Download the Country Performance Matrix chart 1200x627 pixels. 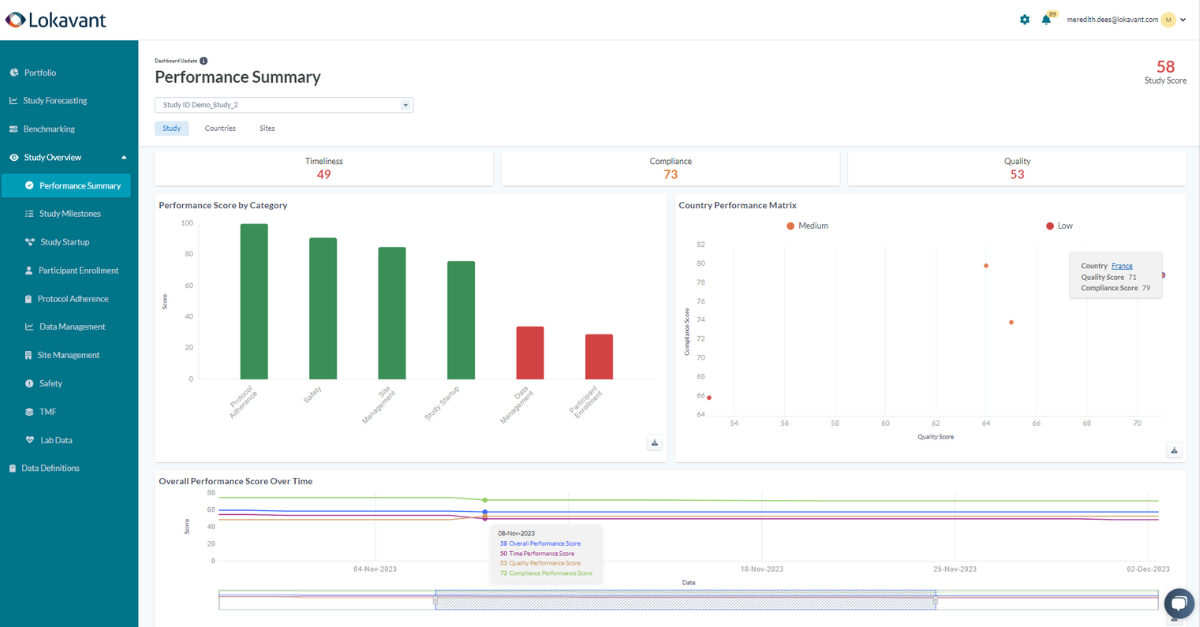coord(1174,451)
